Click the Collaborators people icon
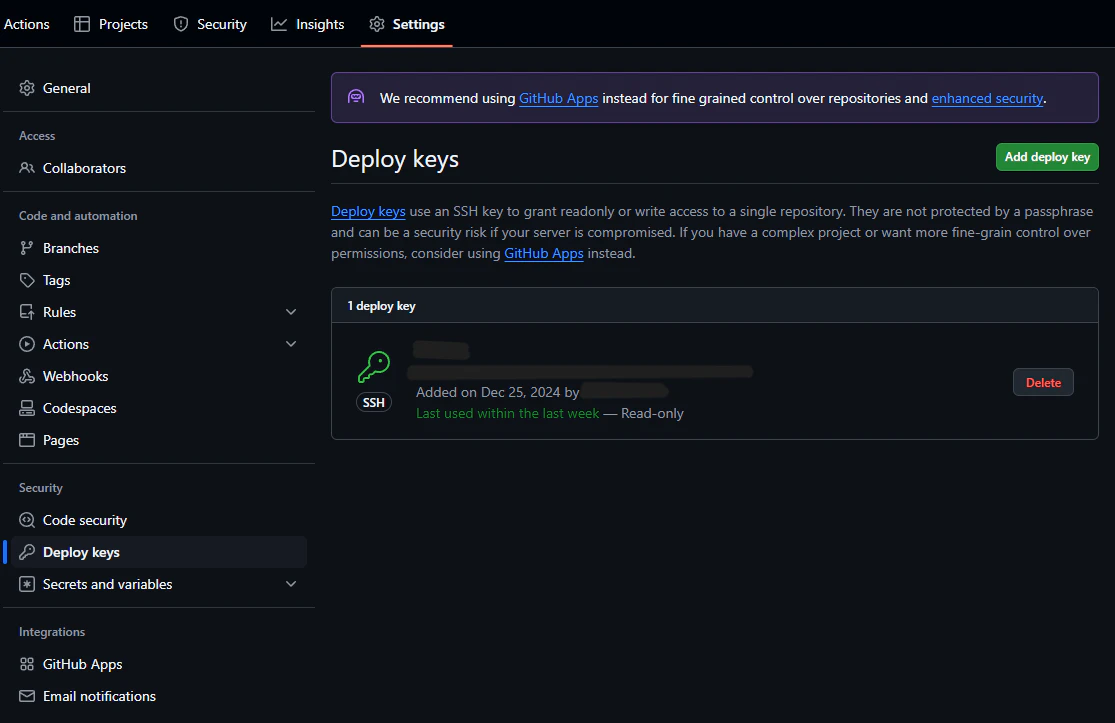The image size is (1115, 723). 27,168
